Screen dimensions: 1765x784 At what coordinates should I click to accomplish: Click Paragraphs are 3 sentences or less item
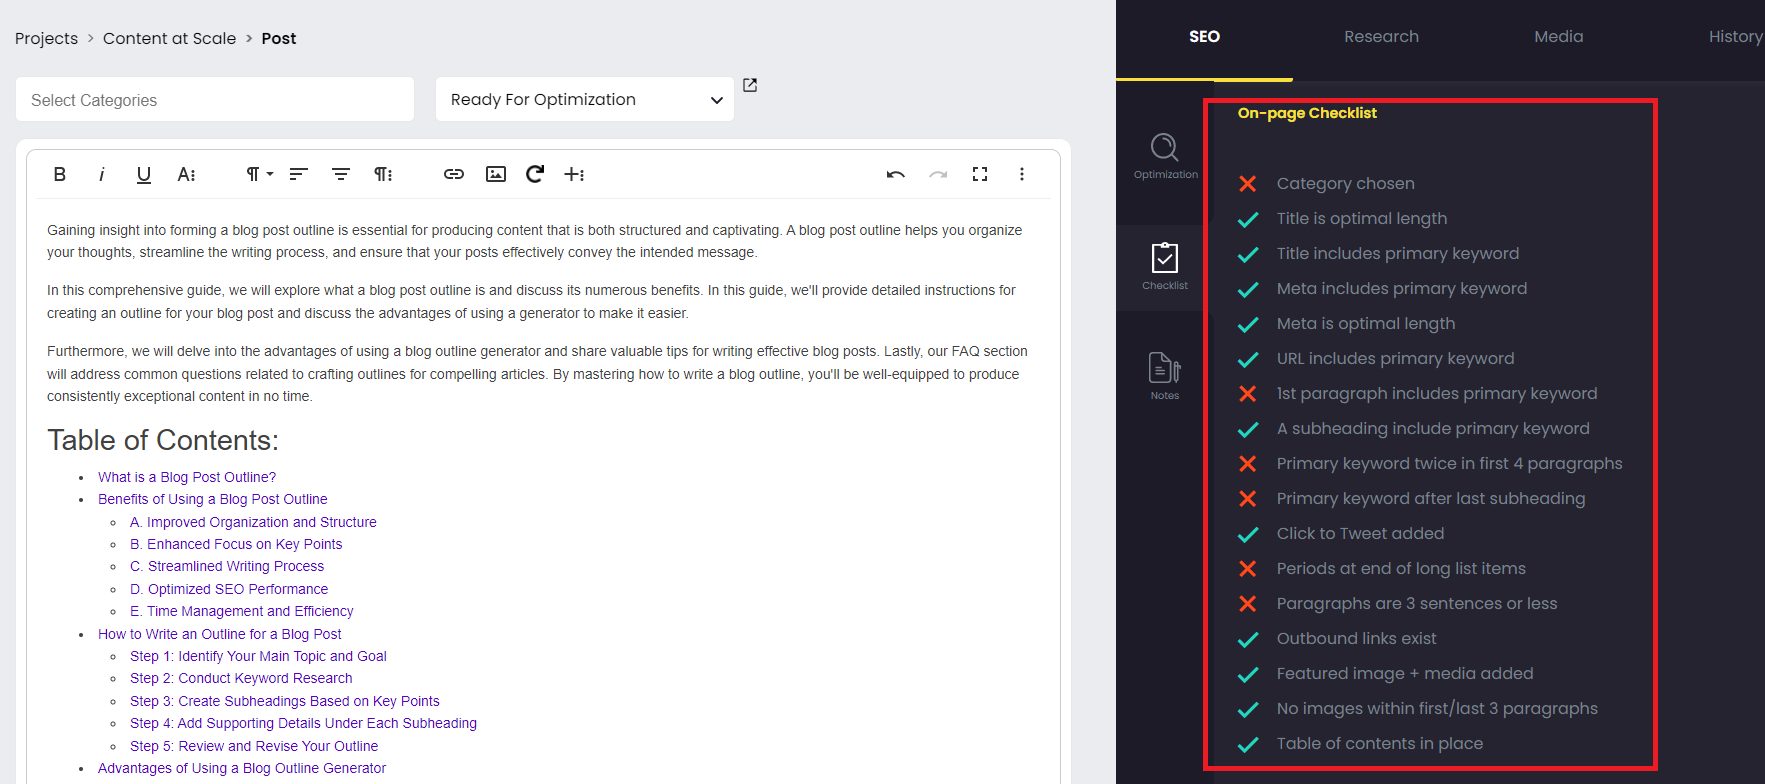point(1416,604)
